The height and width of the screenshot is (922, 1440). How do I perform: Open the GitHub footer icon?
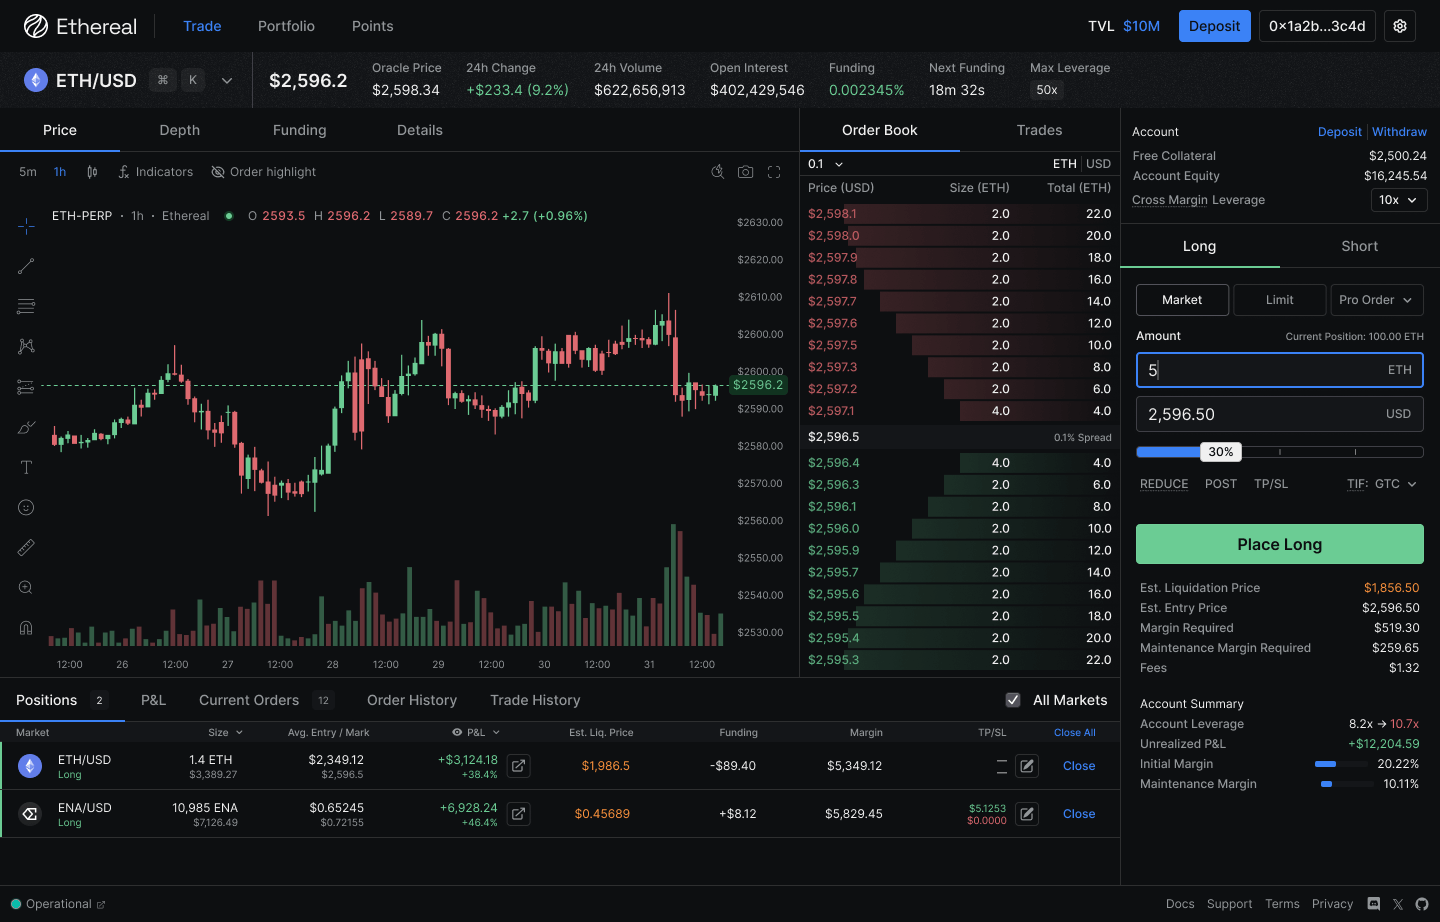point(1422,904)
